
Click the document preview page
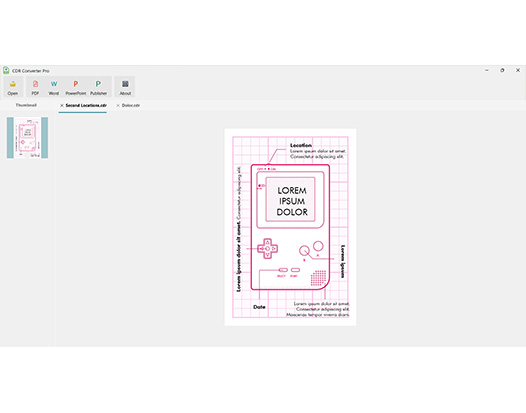291,227
